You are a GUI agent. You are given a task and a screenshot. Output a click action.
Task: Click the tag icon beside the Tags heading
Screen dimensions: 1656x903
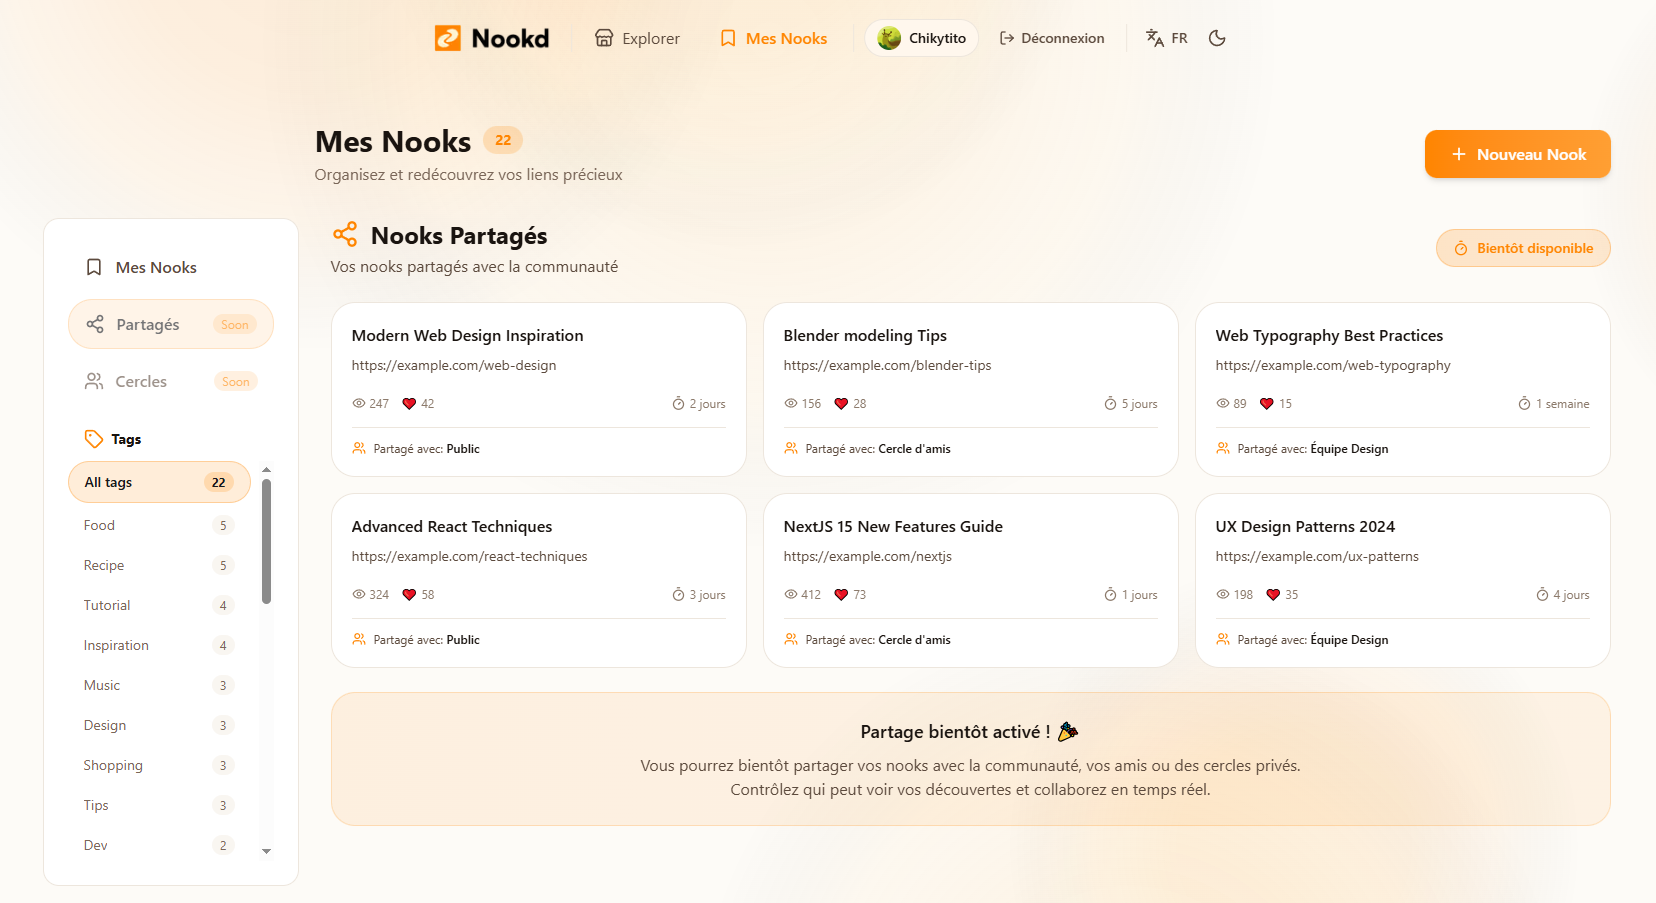96,438
